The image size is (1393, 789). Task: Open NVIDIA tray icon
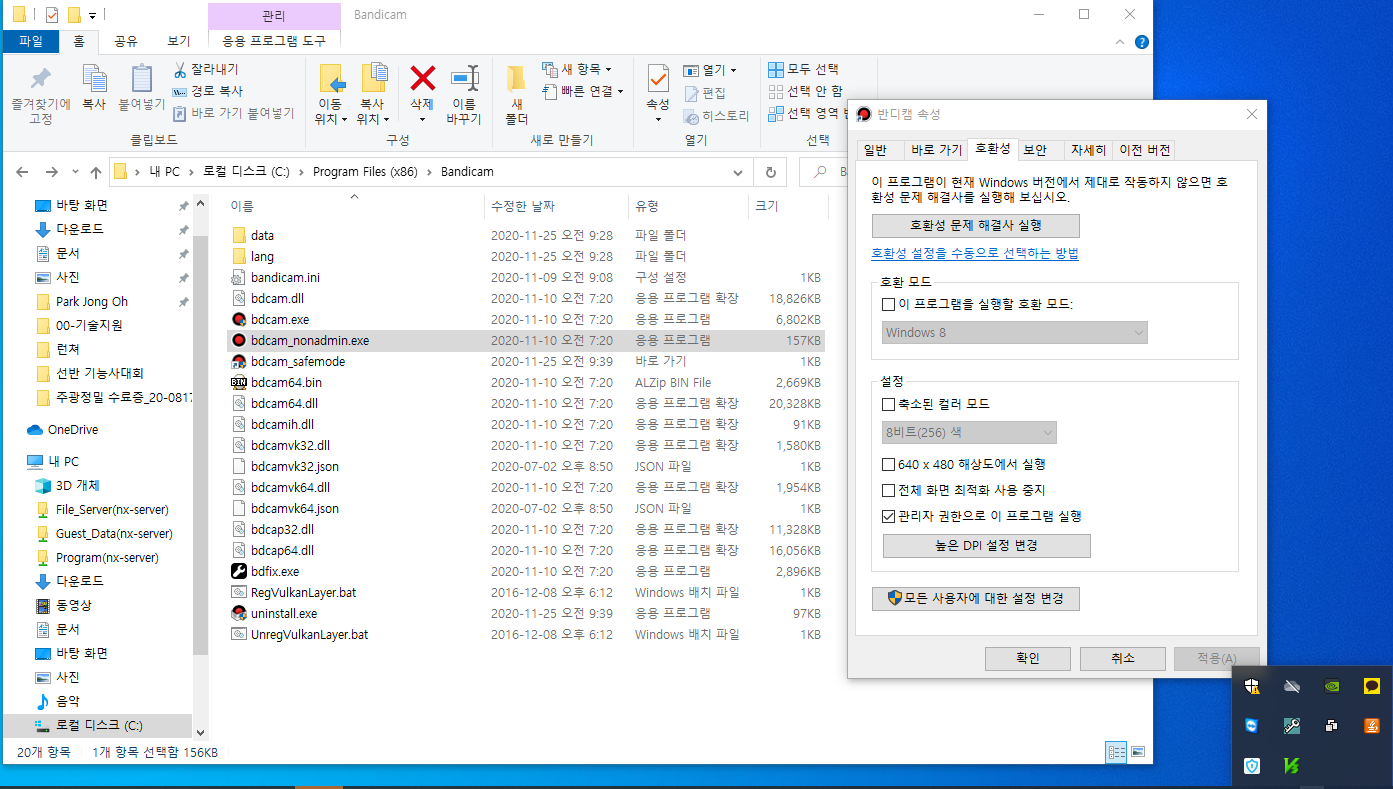(x=1332, y=686)
